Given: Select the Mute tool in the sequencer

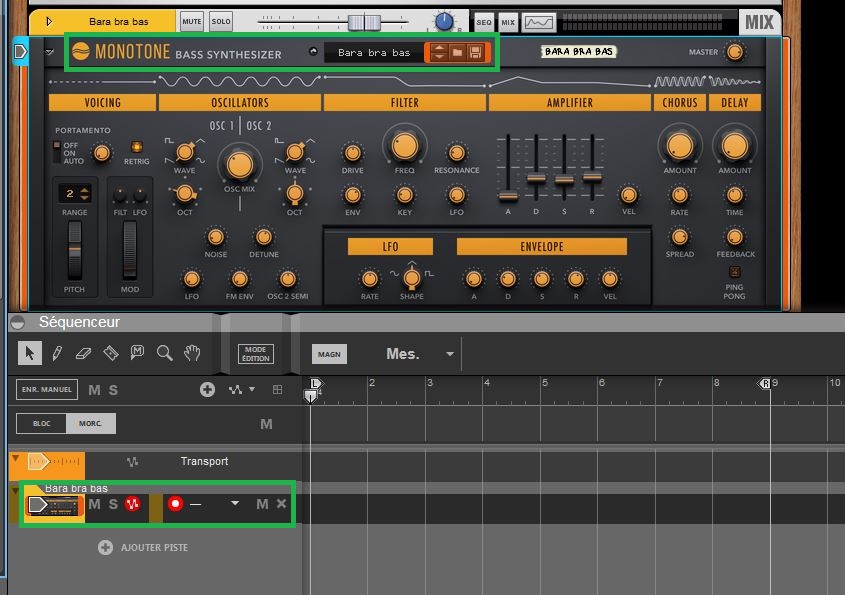Looking at the screenshot, I should click(135, 352).
